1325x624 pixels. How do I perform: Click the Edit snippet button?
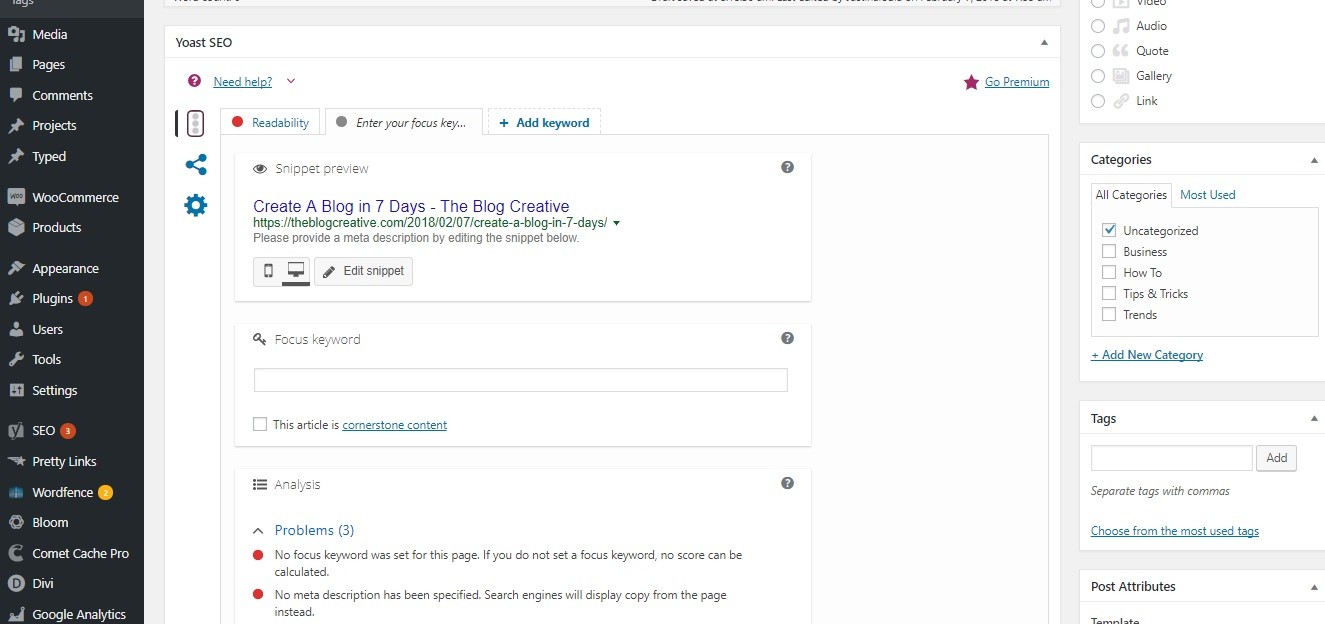click(363, 271)
